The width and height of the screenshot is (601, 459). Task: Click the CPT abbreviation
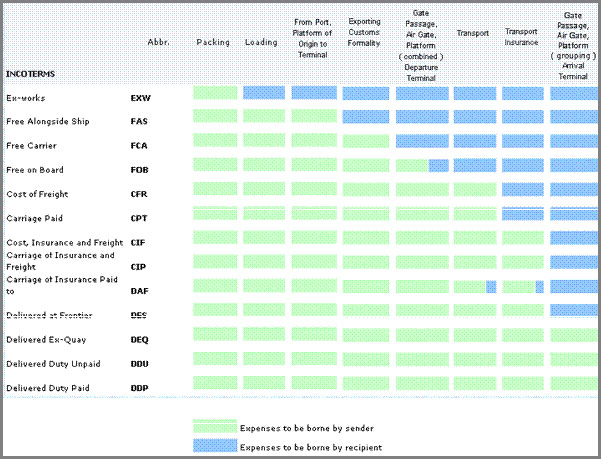pyautogui.click(x=141, y=218)
